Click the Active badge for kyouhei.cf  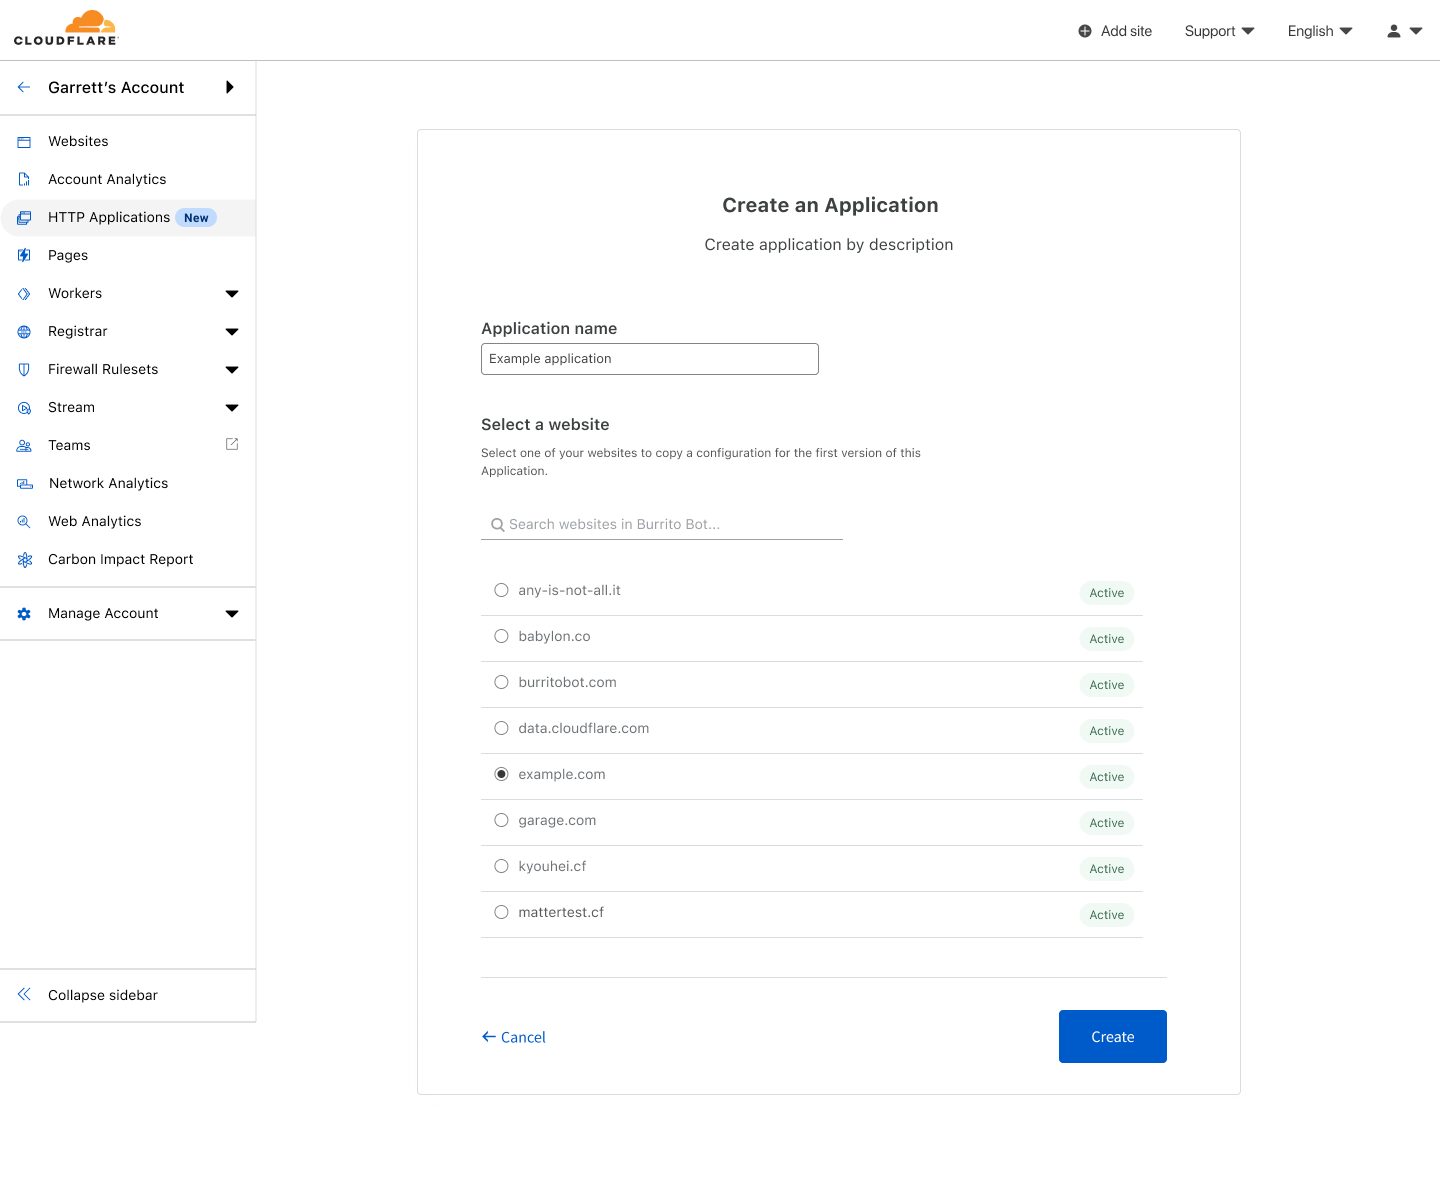(1107, 869)
